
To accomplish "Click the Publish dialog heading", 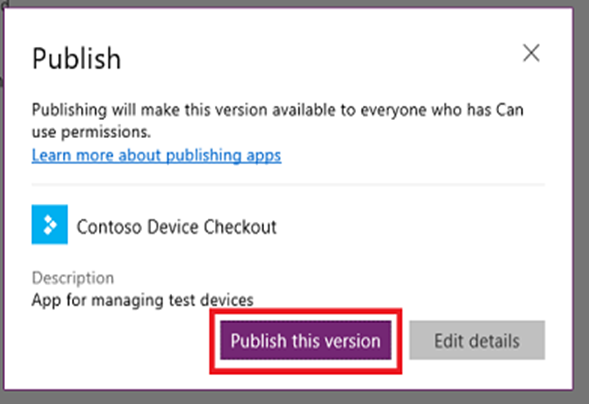I will click(76, 59).
